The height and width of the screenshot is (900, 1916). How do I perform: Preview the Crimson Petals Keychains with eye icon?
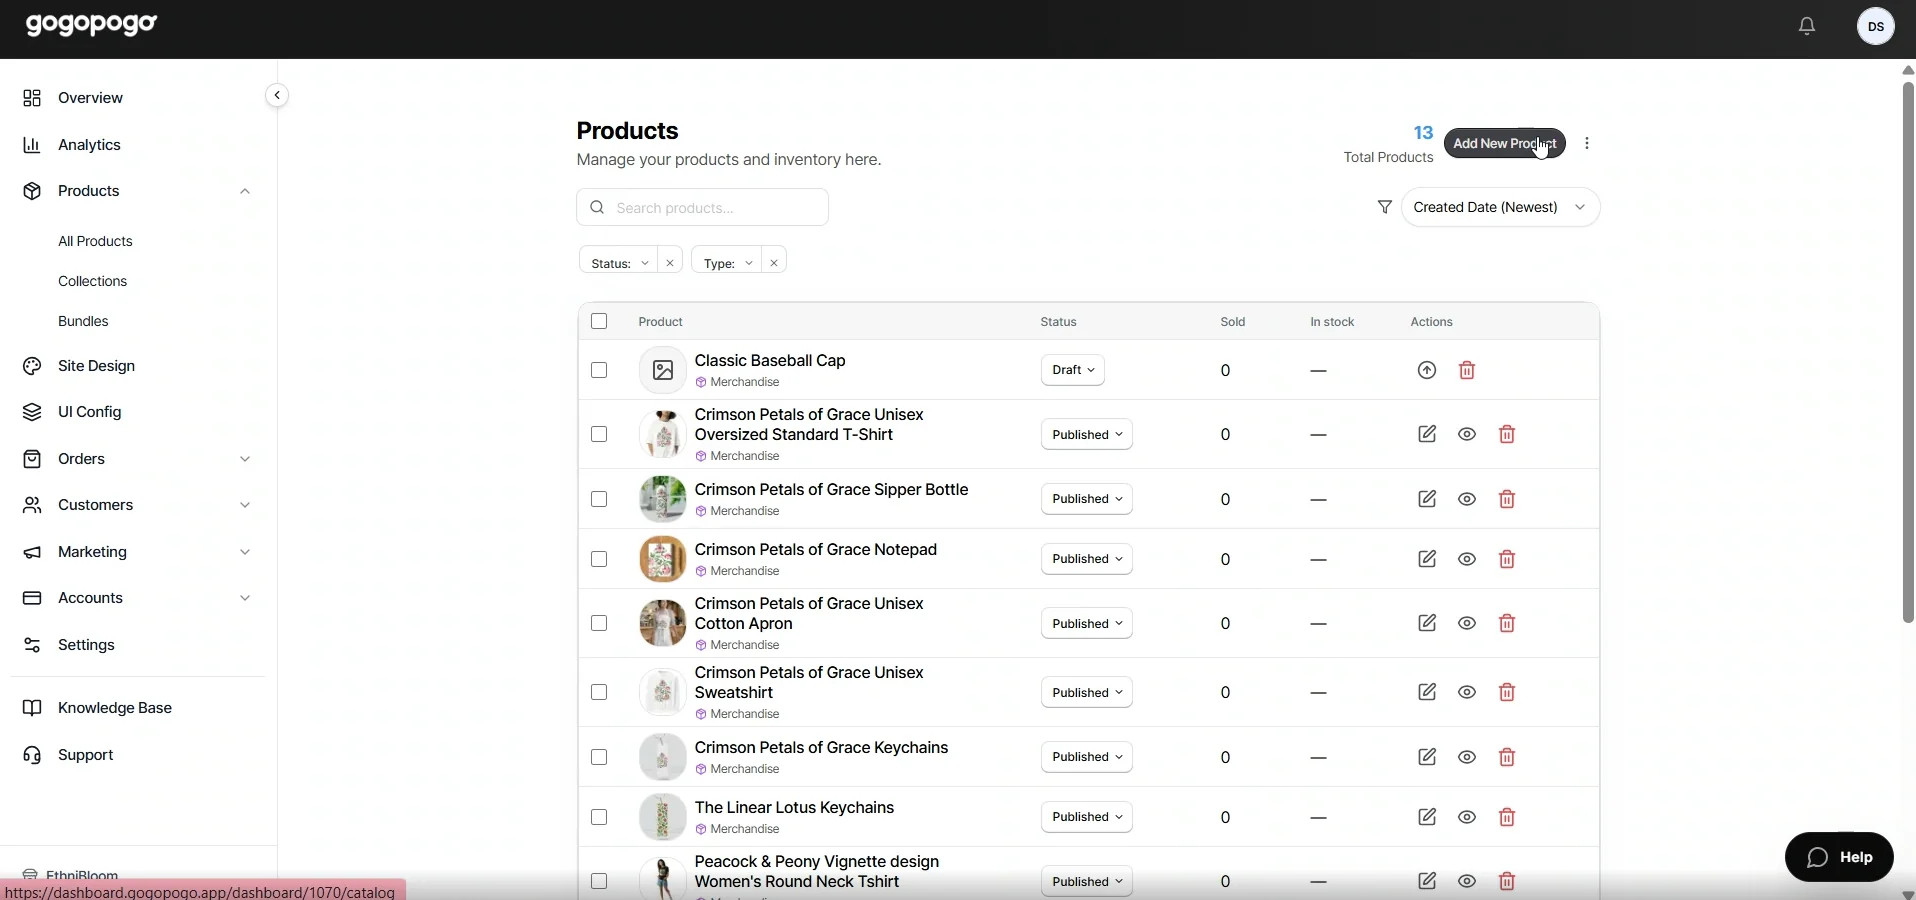click(x=1467, y=757)
